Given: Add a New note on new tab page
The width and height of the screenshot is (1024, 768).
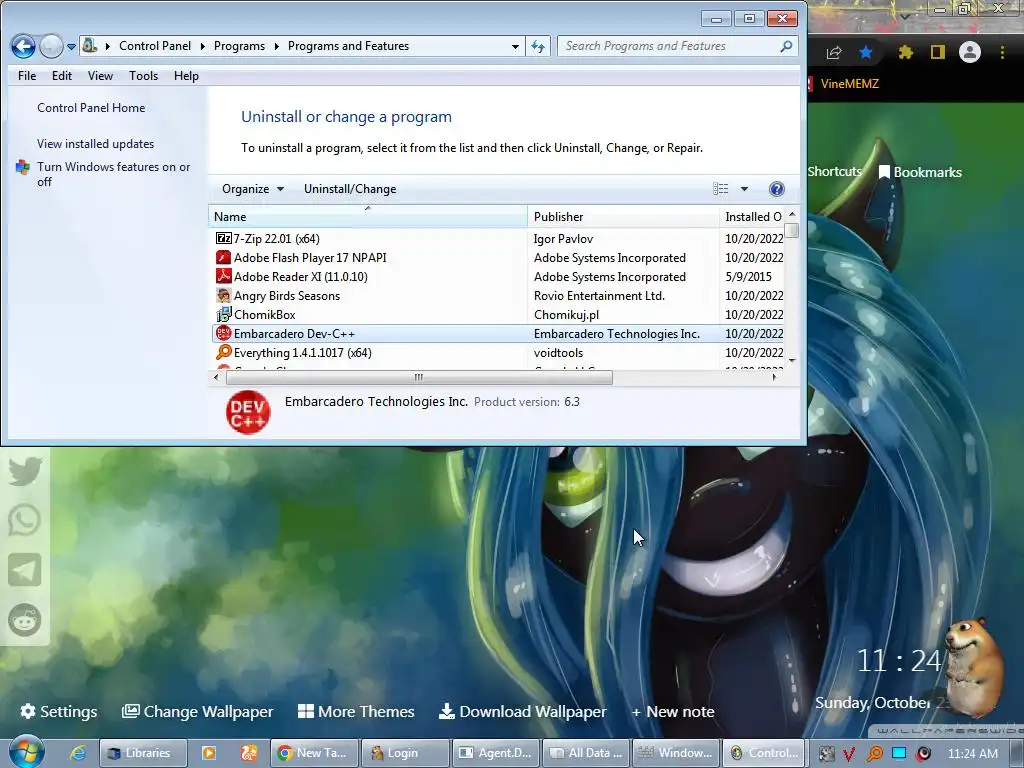Looking at the screenshot, I should pos(673,711).
